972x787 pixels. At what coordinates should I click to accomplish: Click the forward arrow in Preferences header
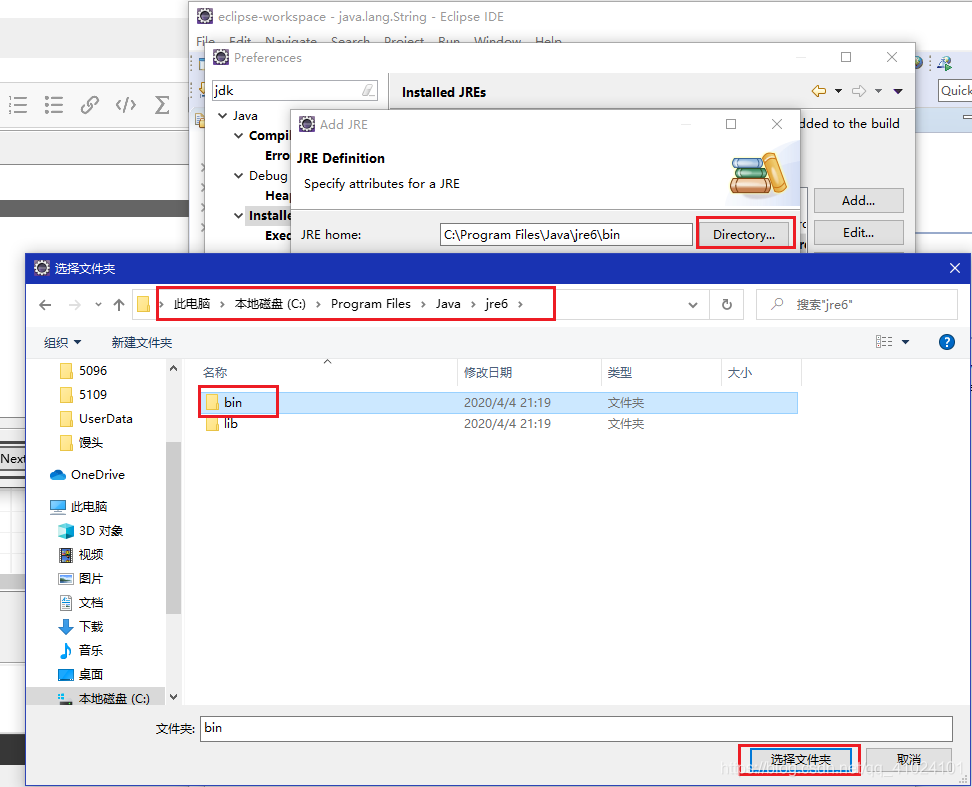coord(859,91)
